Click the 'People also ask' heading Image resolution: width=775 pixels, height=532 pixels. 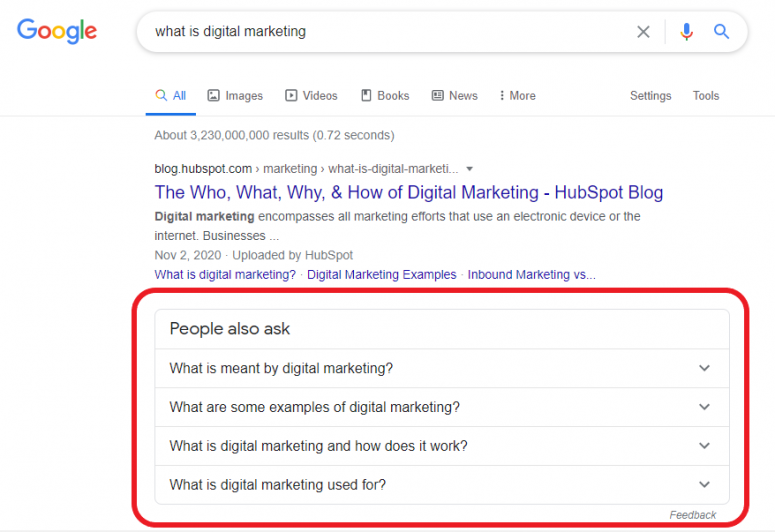229,329
